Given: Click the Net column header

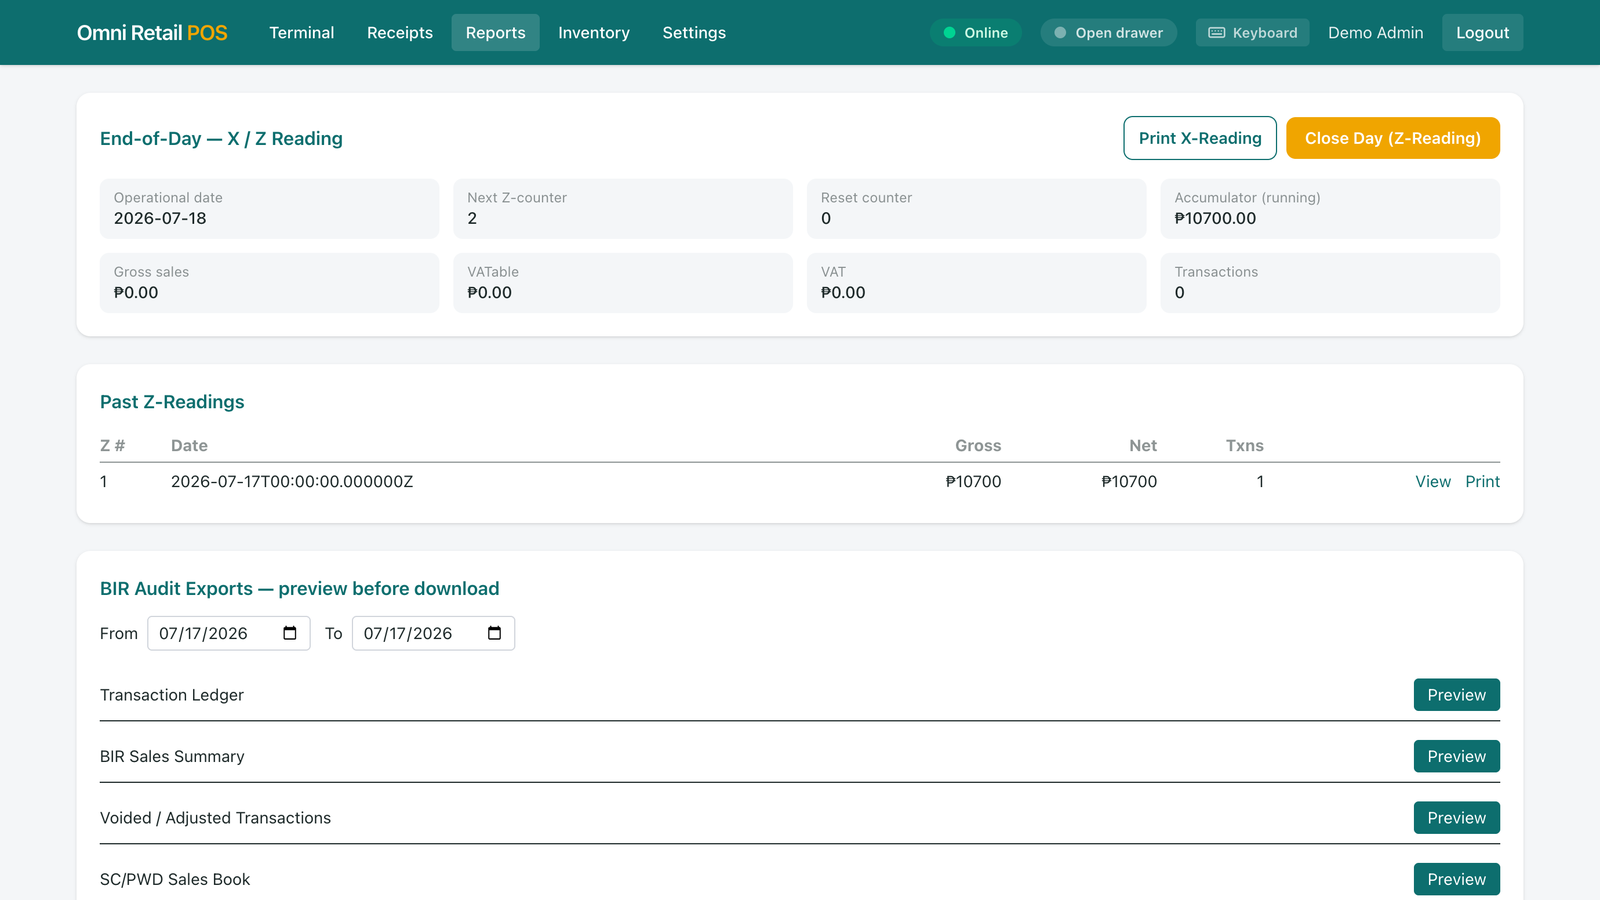Looking at the screenshot, I should click(x=1143, y=446).
